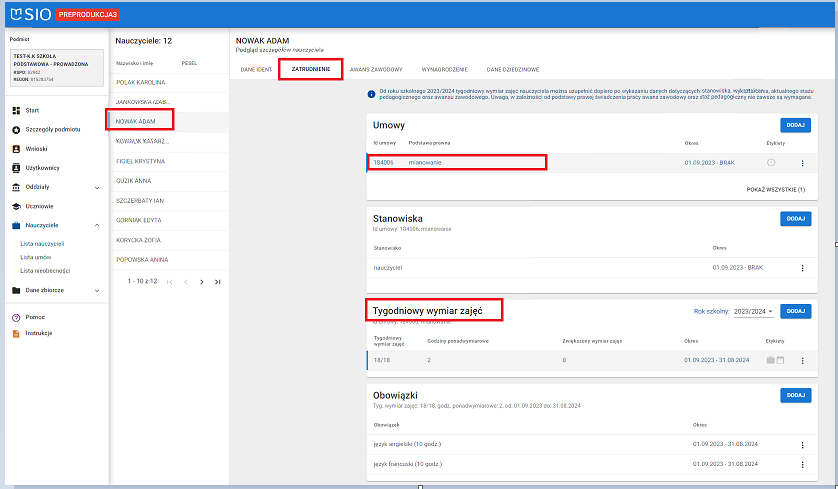Click the clock label icon in Umowy
The width and height of the screenshot is (838, 489).
pos(771,163)
